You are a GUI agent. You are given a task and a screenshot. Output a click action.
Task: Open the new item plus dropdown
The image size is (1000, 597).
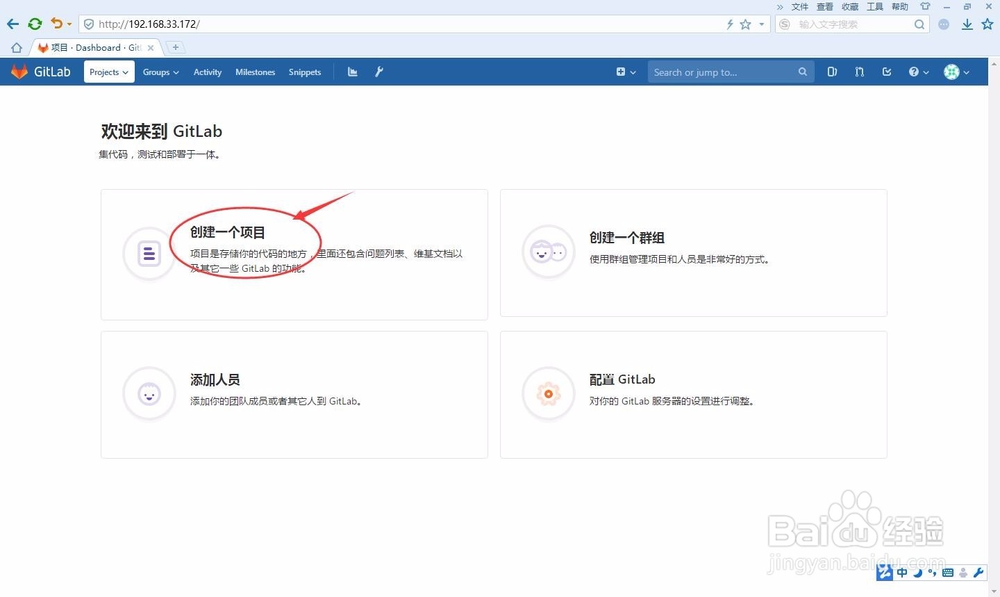click(x=626, y=72)
